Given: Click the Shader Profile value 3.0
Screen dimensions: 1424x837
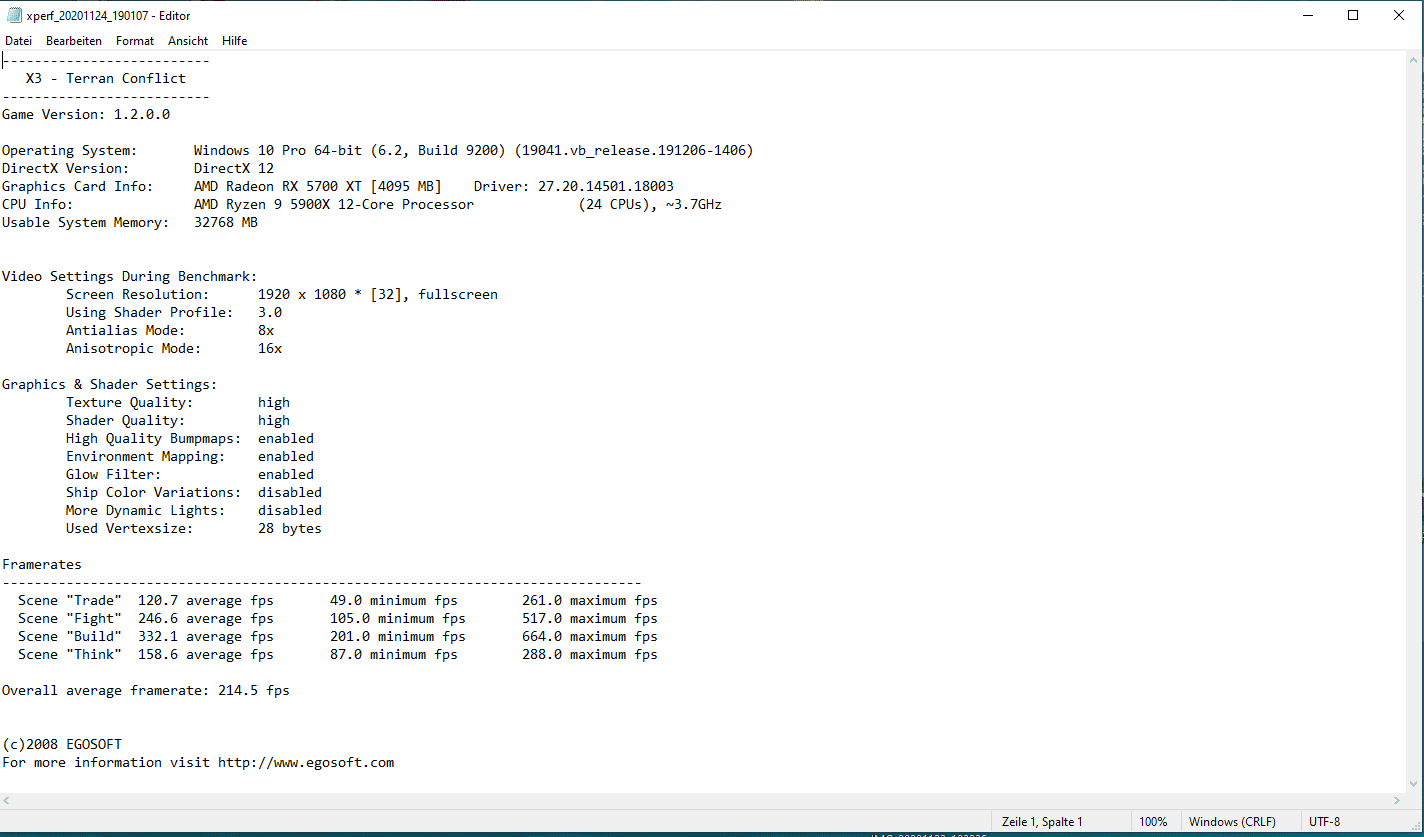Looking at the screenshot, I should (270, 312).
